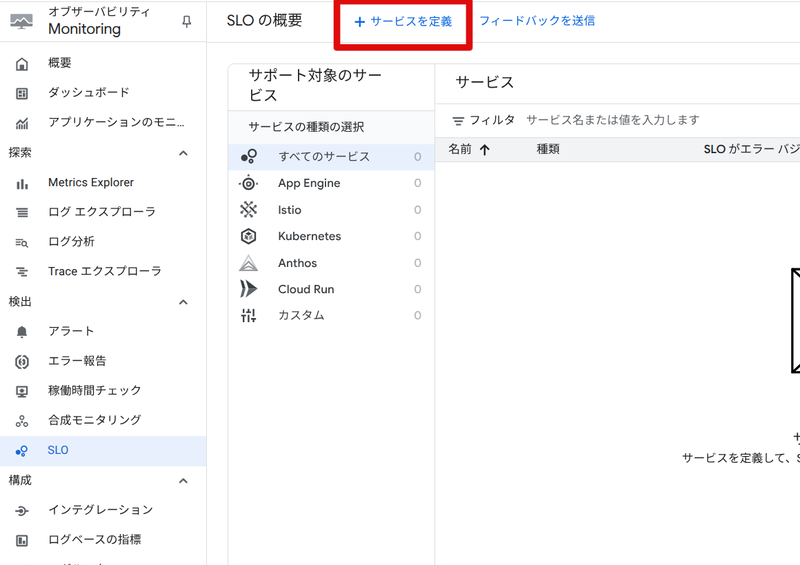Click the エラー報告 icon

click(x=22, y=362)
